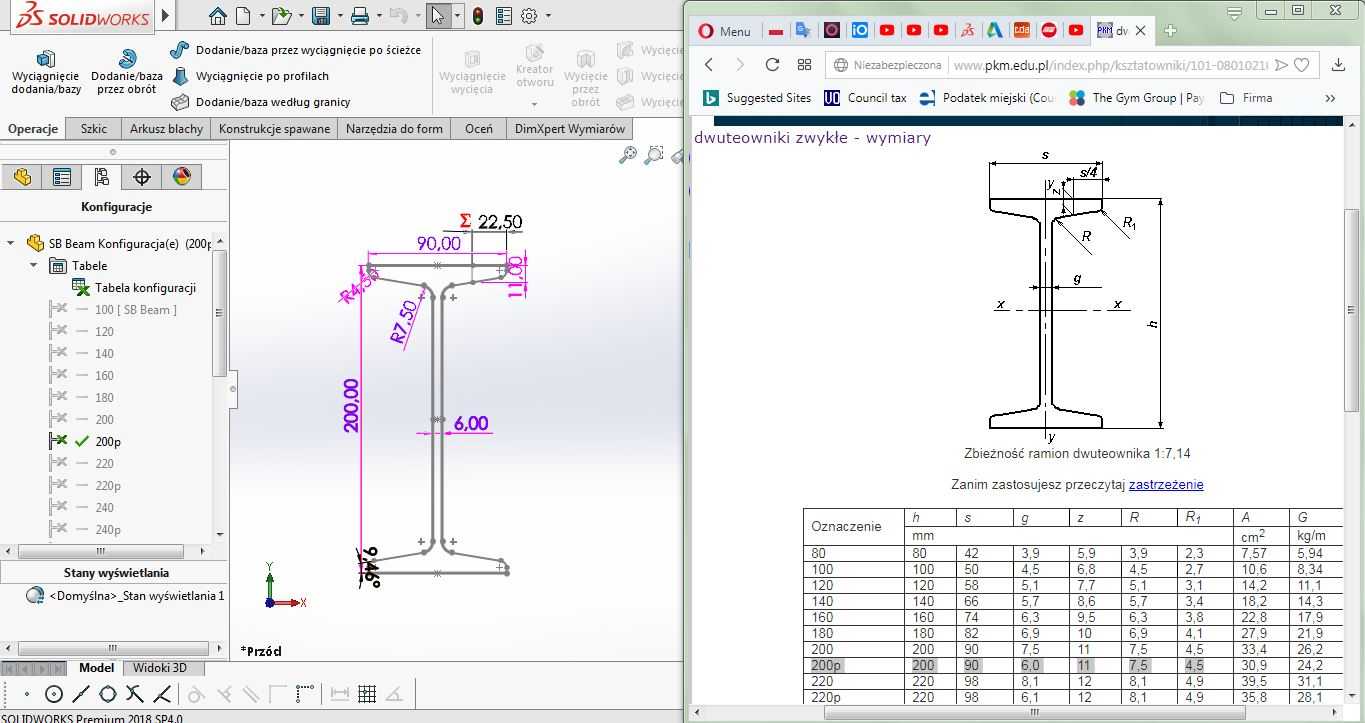Viewport: 1365px width, 723px height.
Task: Reload the page in Opera
Action: (772, 65)
